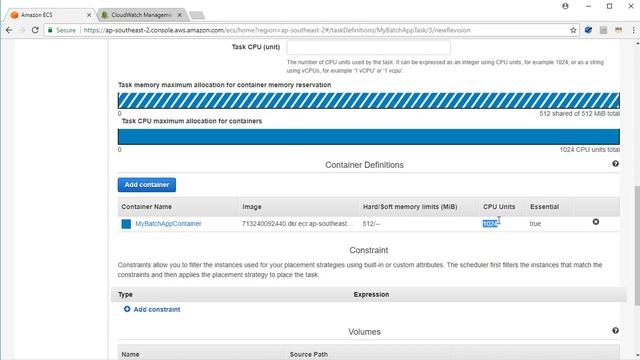Open the Chrome profile avatar icon
Screen dimensions: 640x360
click(x=565, y=6)
